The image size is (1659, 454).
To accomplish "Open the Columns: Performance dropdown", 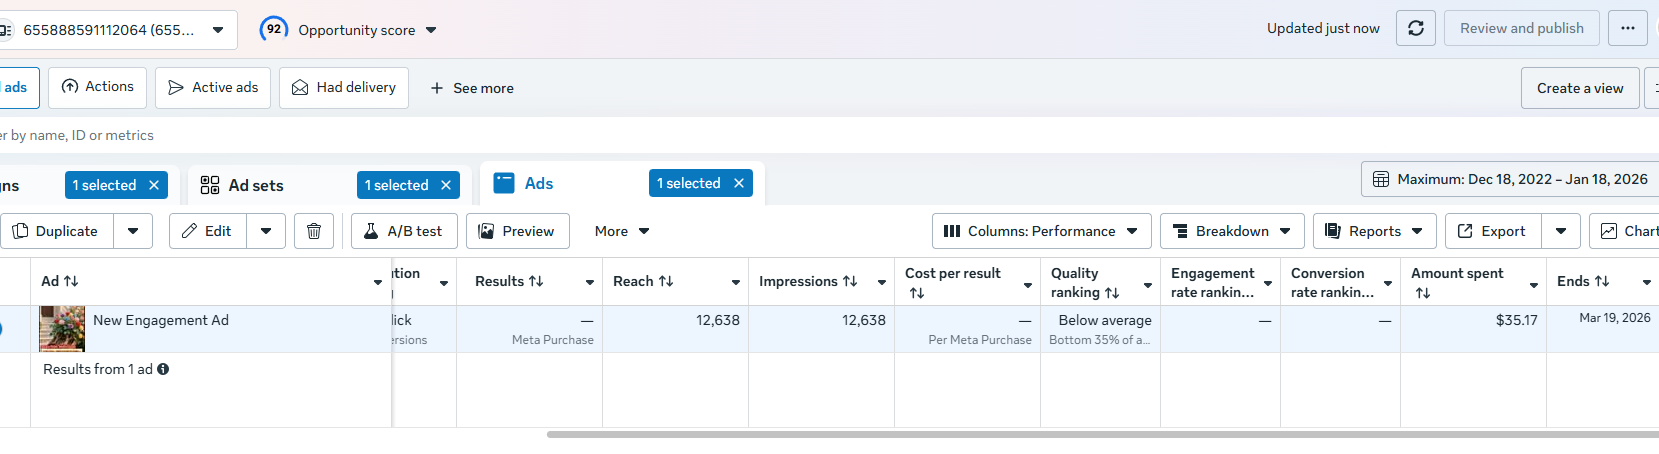I will (x=1041, y=231).
